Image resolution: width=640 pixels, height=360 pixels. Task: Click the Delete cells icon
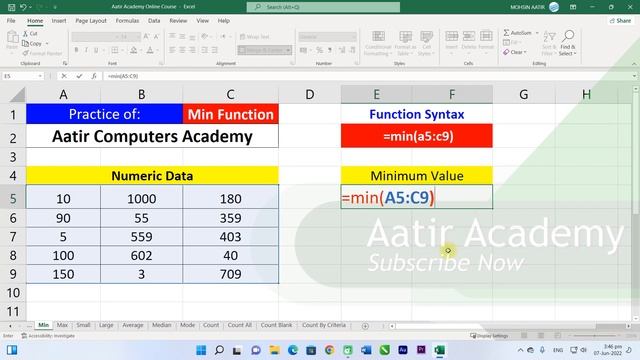pyautogui.click(x=469, y=36)
